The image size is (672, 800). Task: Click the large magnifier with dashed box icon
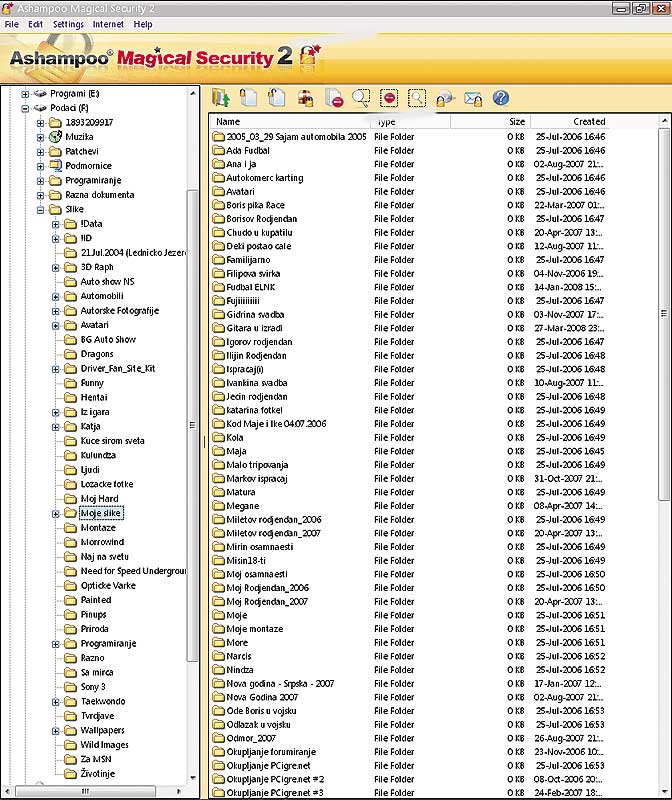pos(361,97)
